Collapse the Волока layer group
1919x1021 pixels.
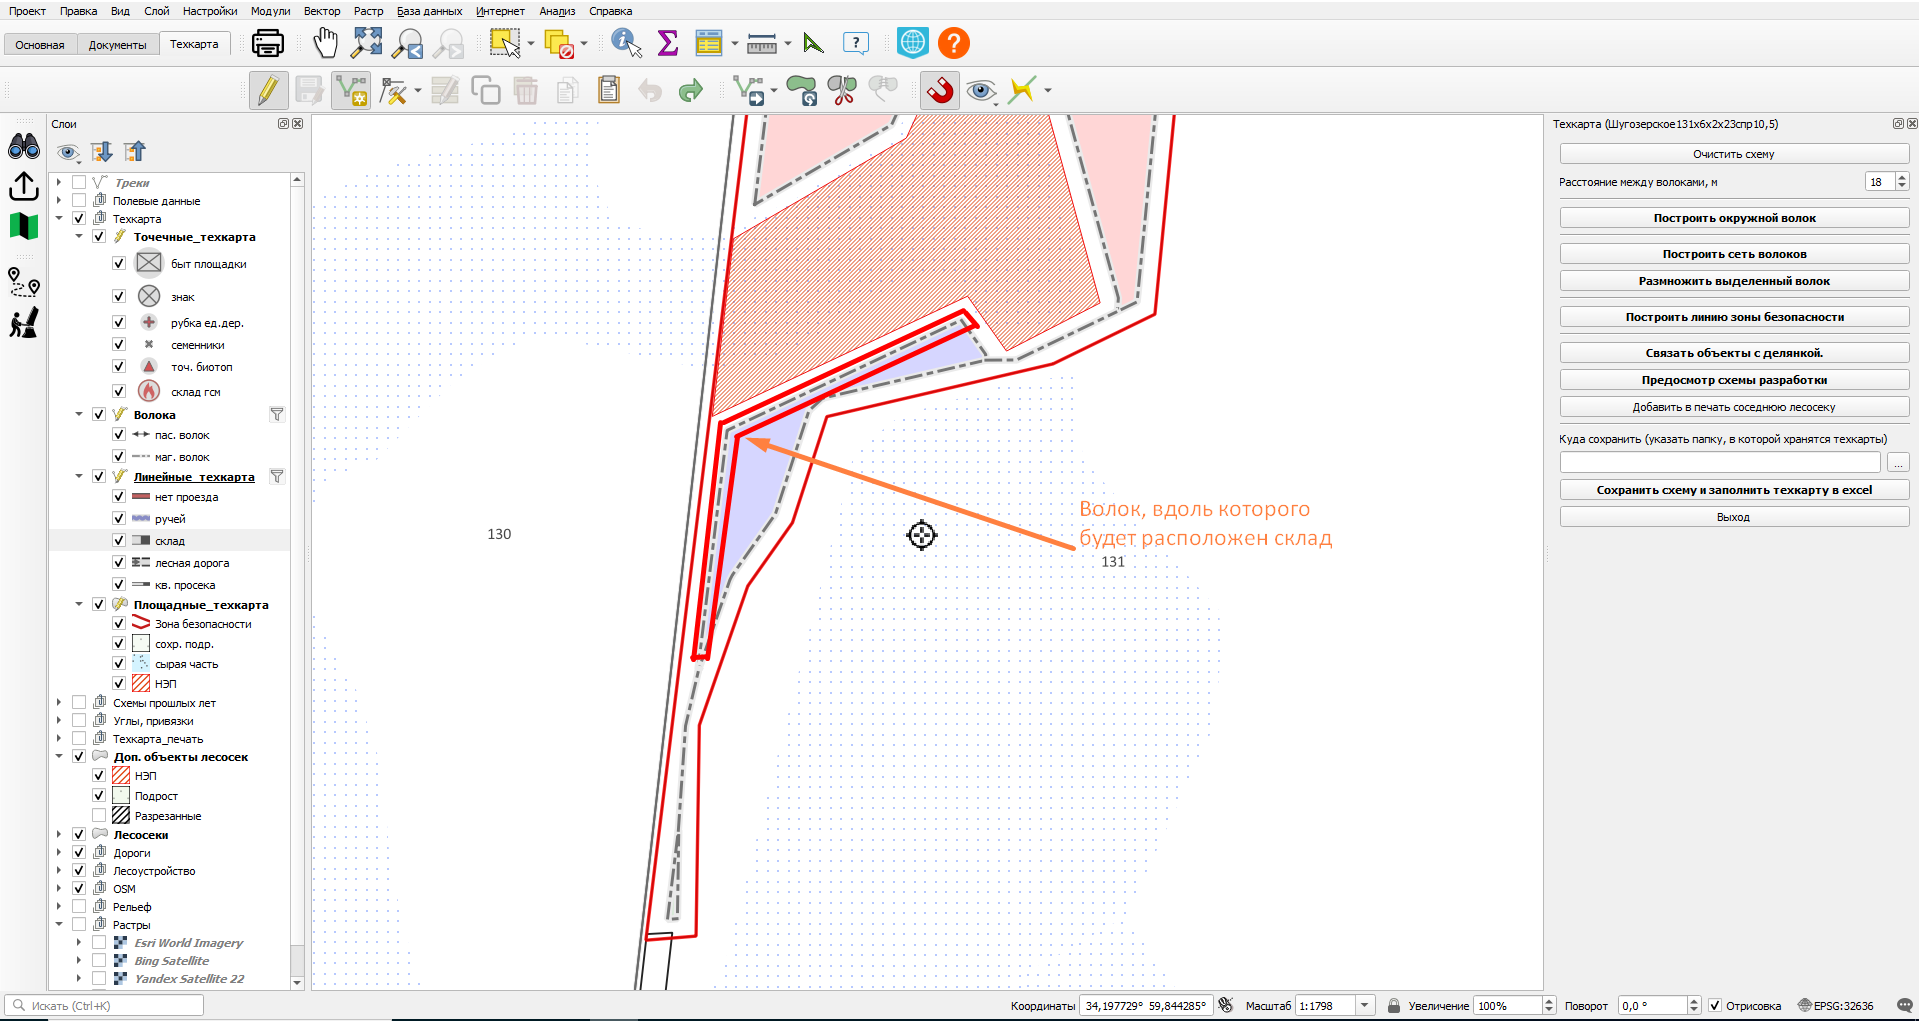79,414
